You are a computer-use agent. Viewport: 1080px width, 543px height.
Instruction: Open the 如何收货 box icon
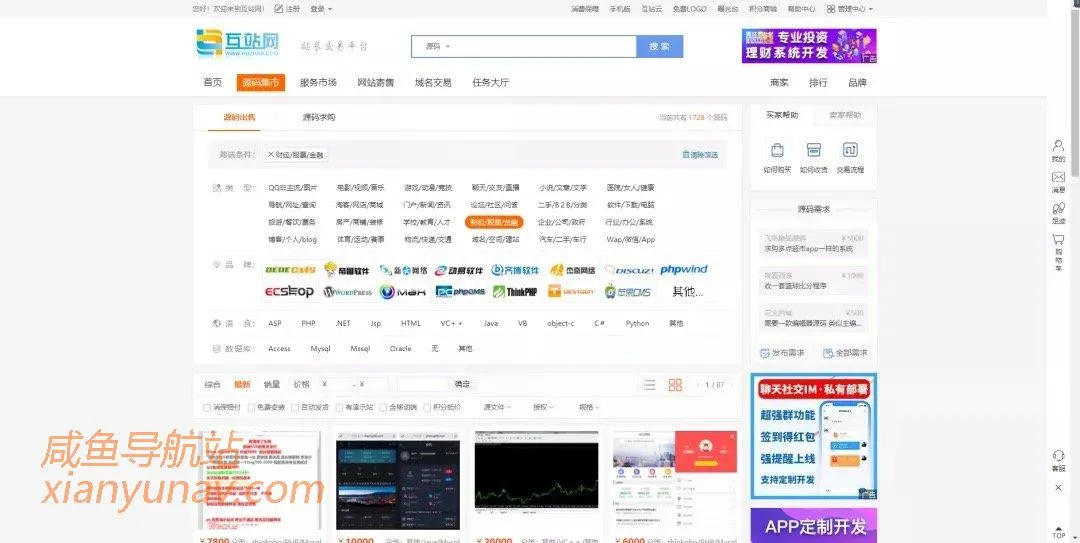click(x=813, y=150)
